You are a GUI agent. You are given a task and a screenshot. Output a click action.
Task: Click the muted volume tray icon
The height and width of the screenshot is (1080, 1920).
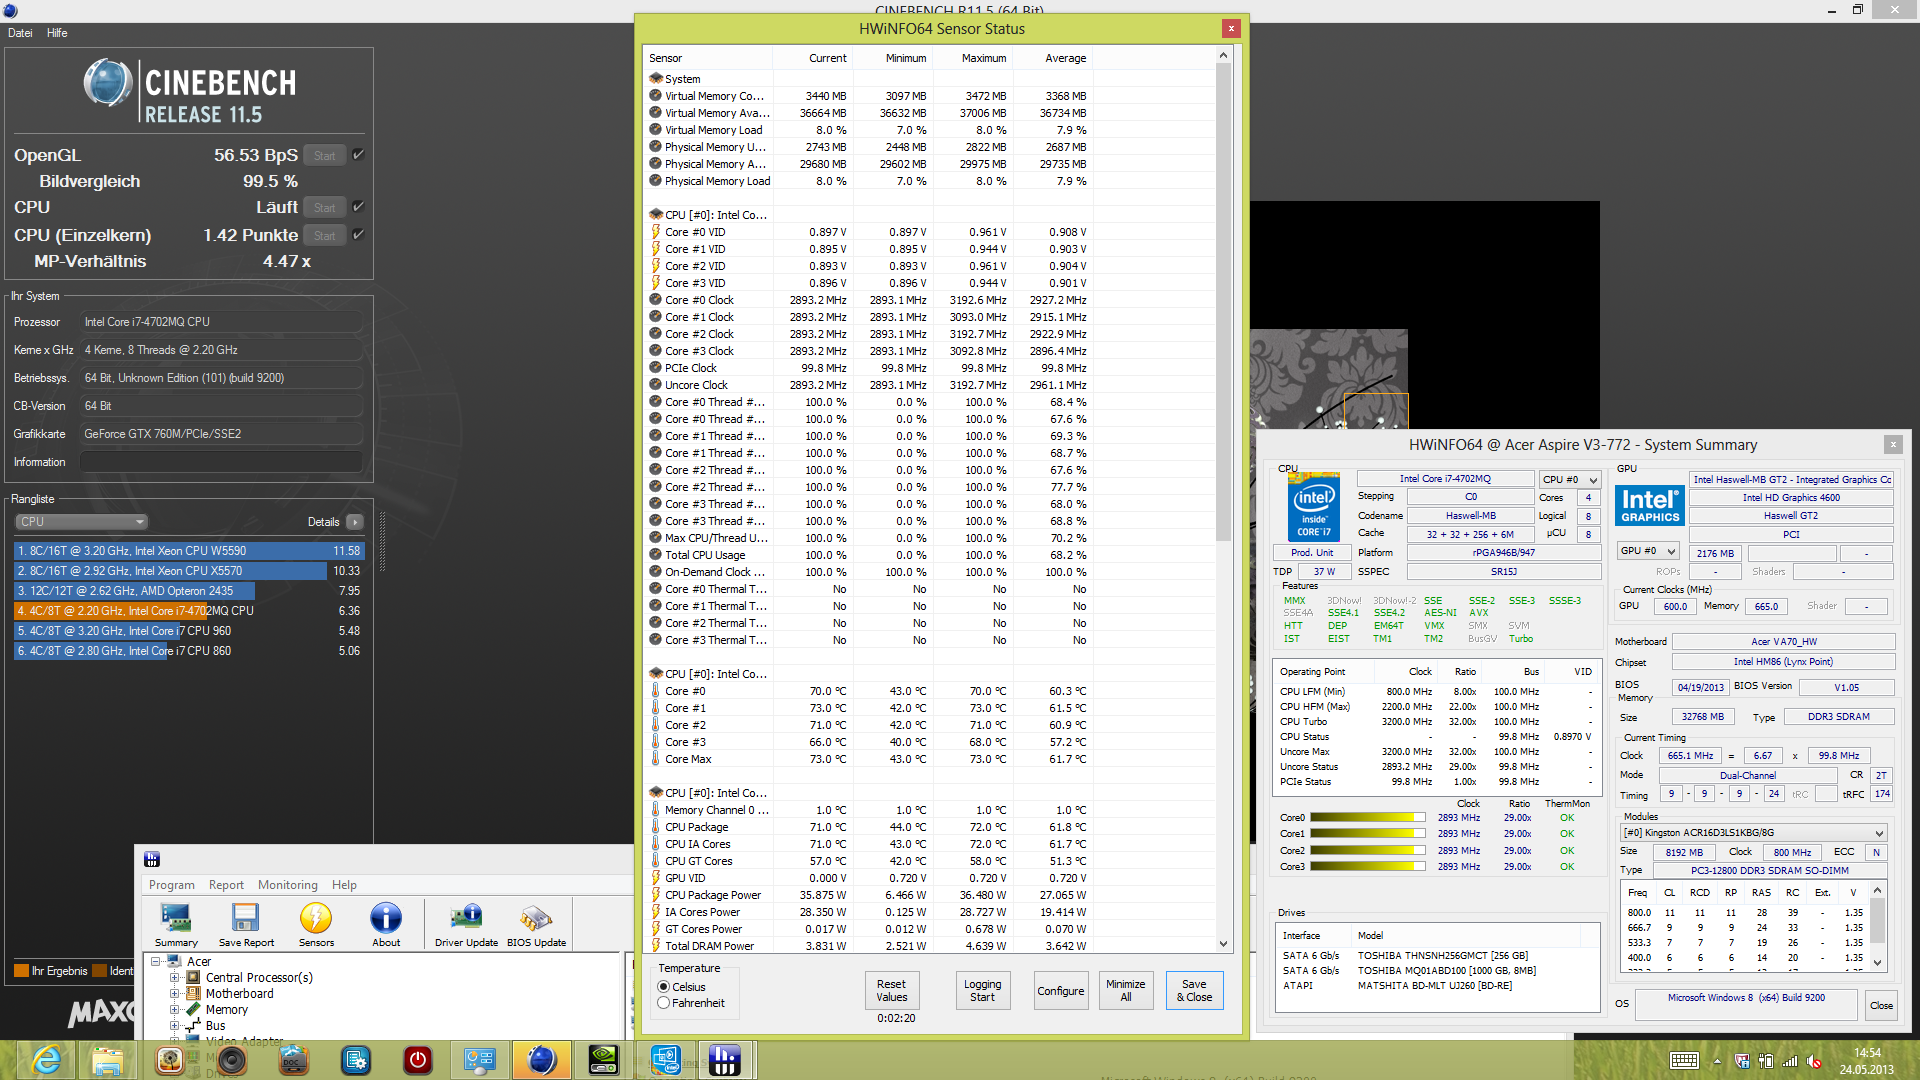point(1812,1061)
